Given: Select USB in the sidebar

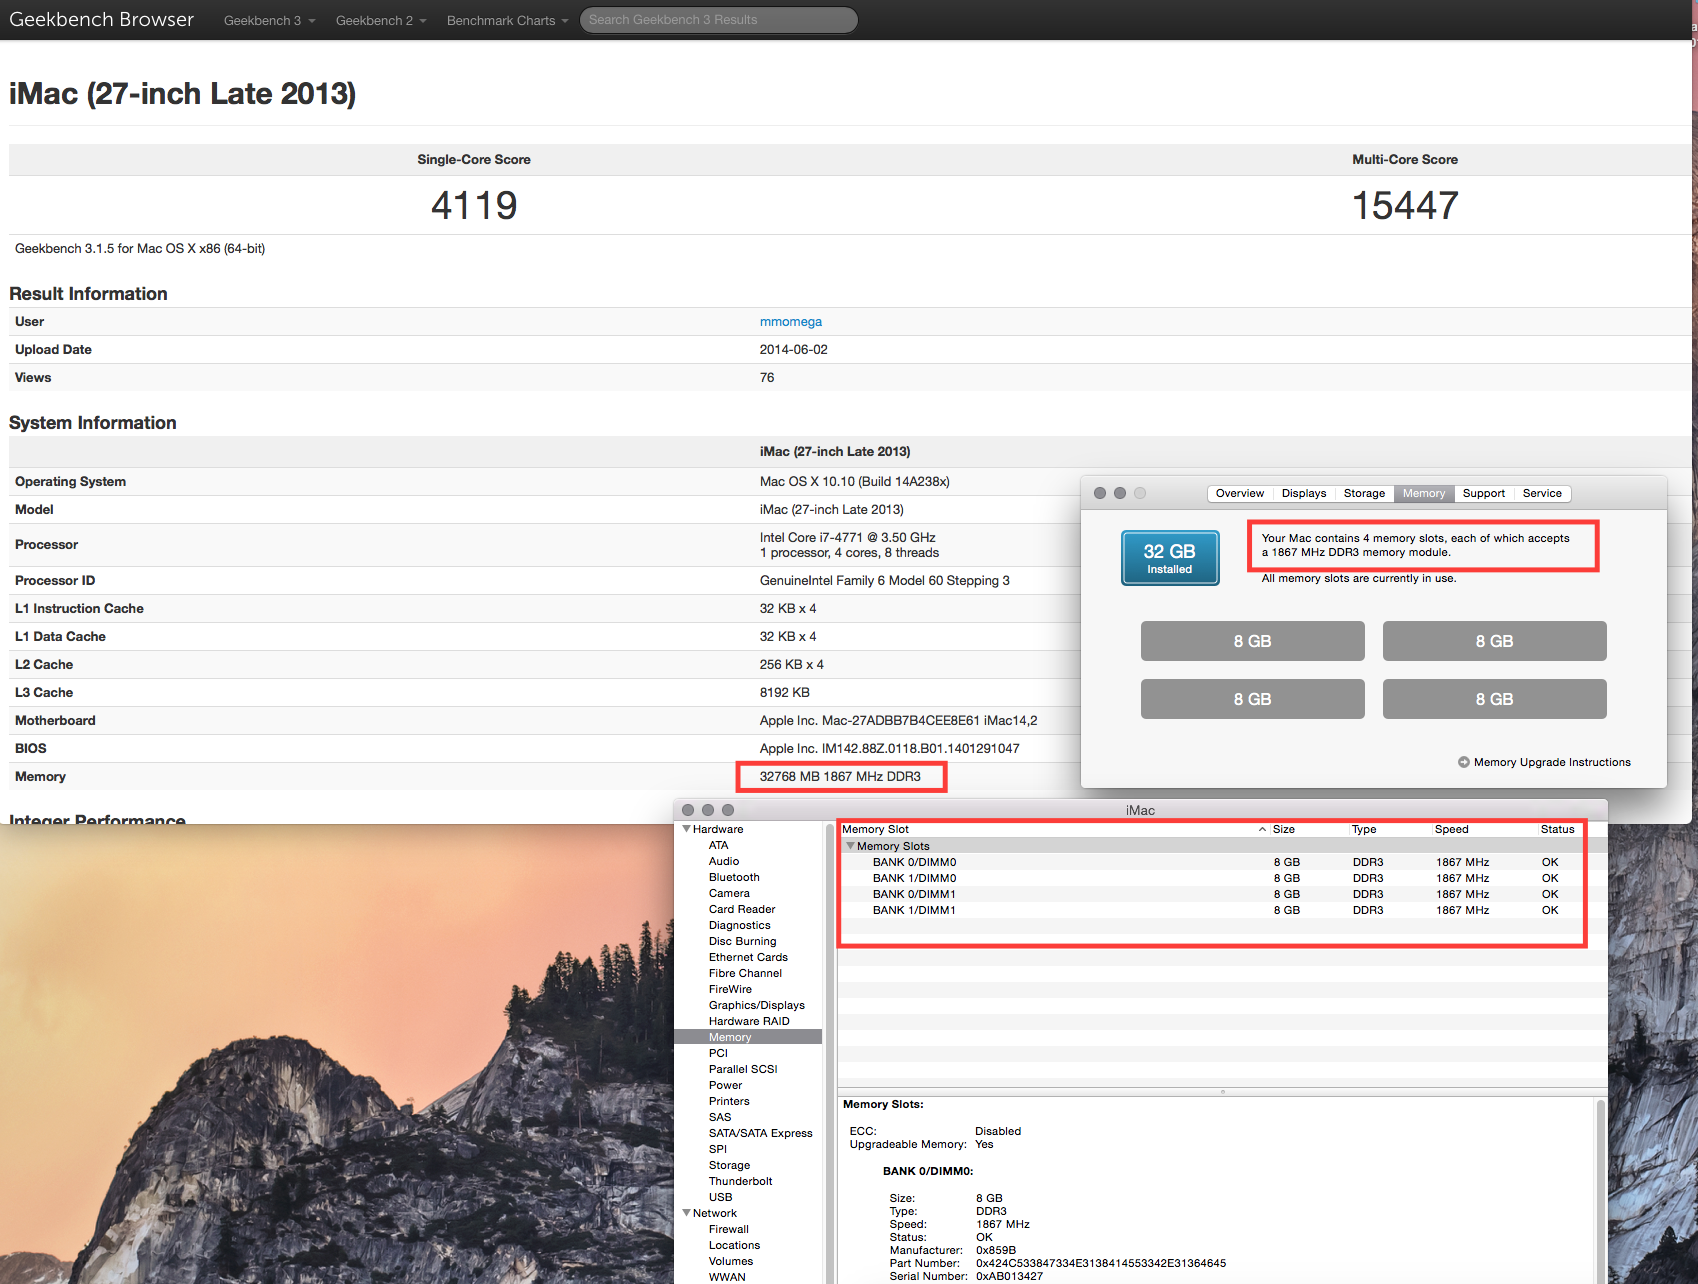Looking at the screenshot, I should pyautogui.click(x=720, y=1197).
